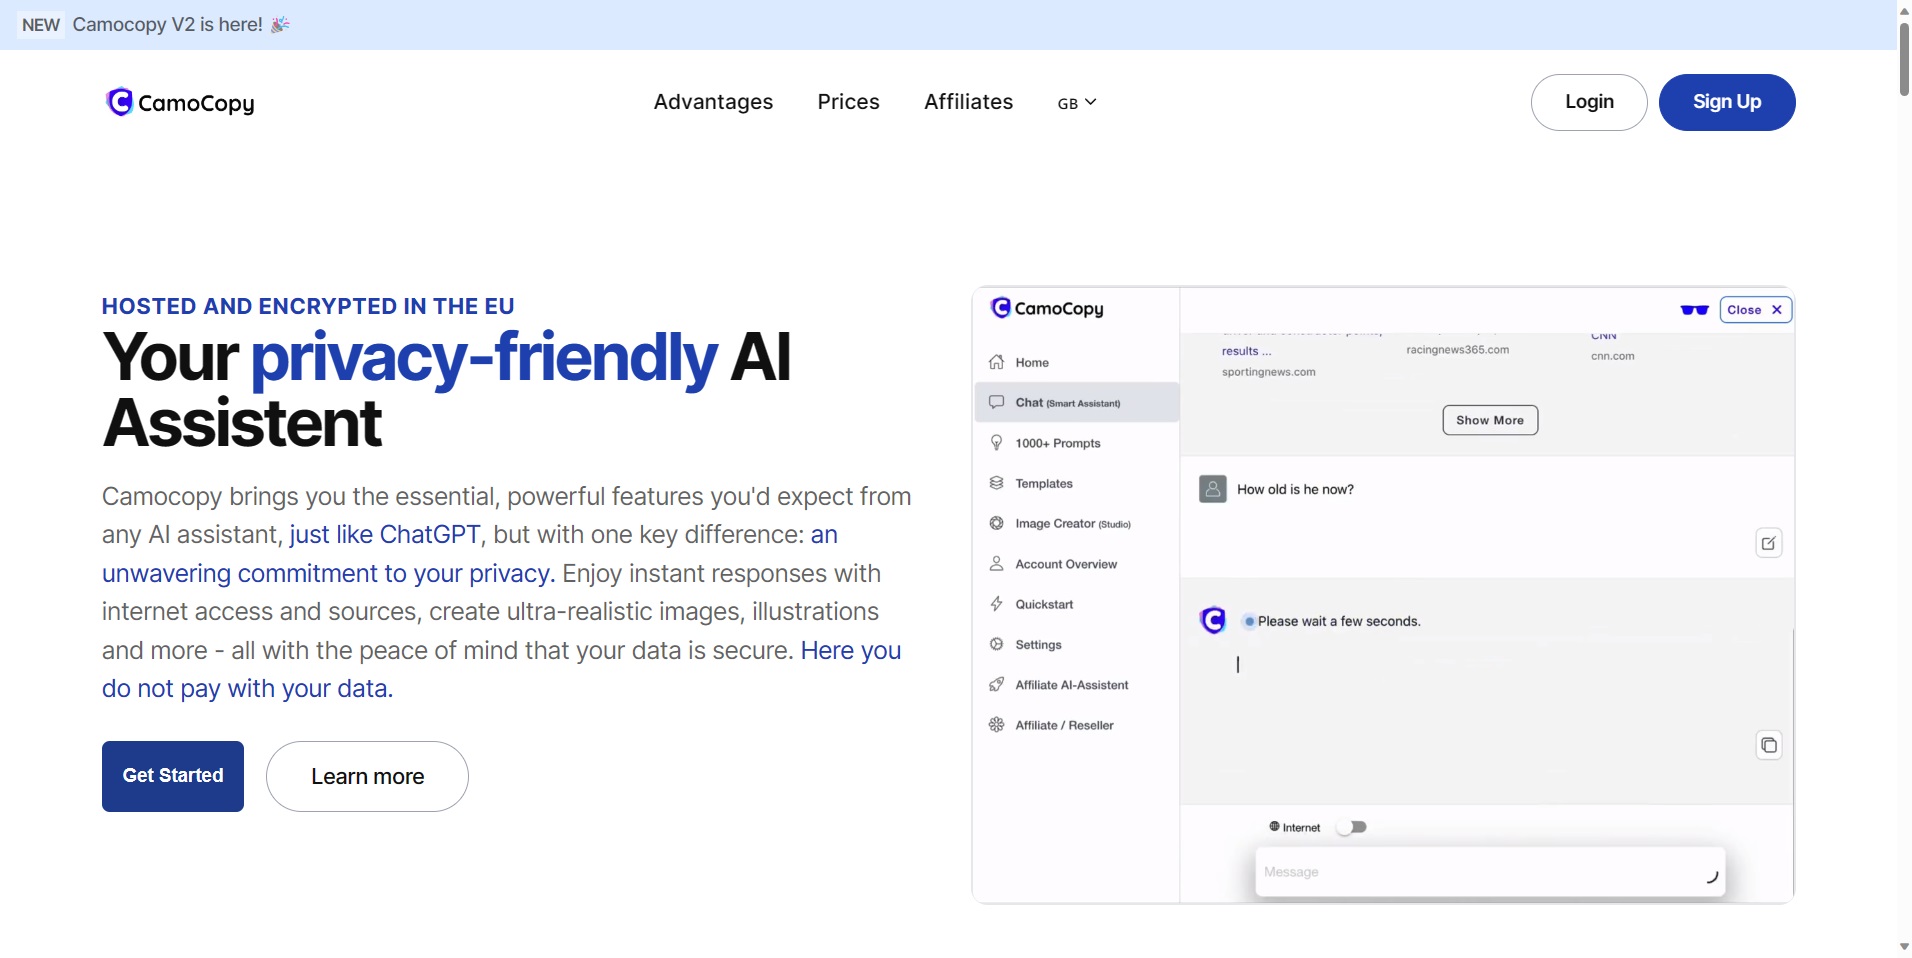Click the Login button

pyautogui.click(x=1589, y=102)
